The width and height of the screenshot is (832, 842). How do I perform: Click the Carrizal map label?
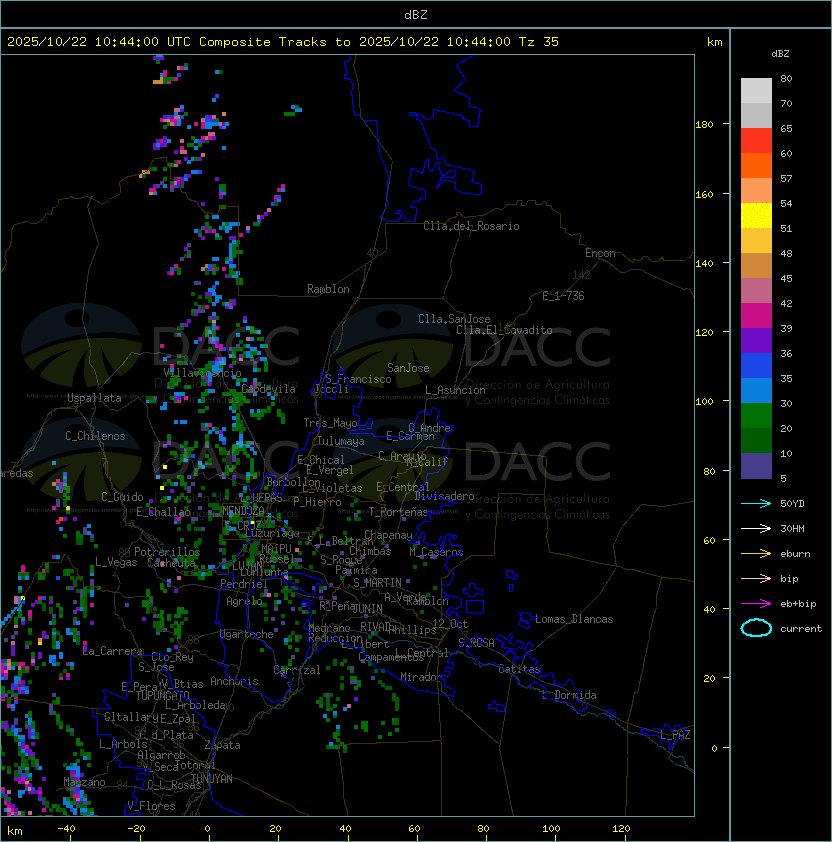[297, 670]
